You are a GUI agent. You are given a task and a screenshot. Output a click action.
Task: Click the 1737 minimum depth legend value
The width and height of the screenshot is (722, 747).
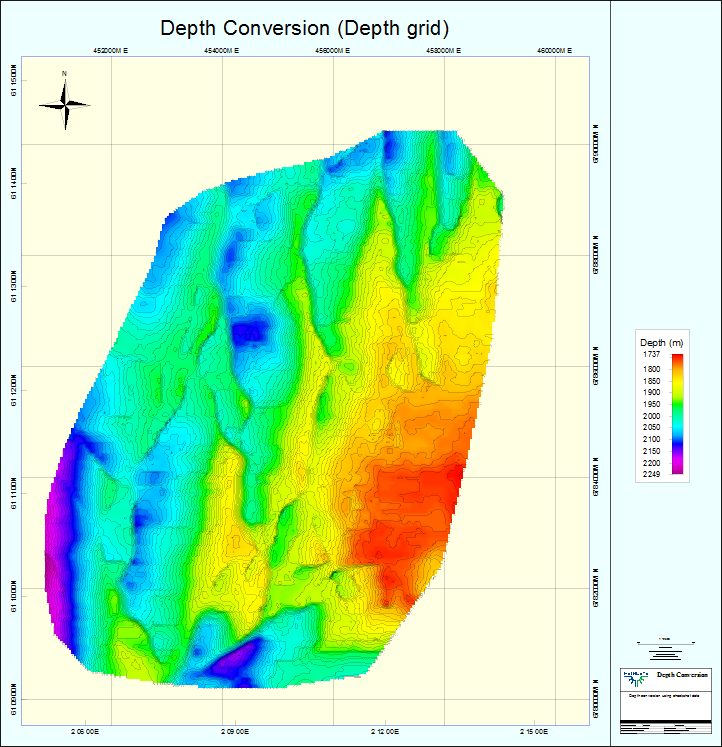[651, 355]
